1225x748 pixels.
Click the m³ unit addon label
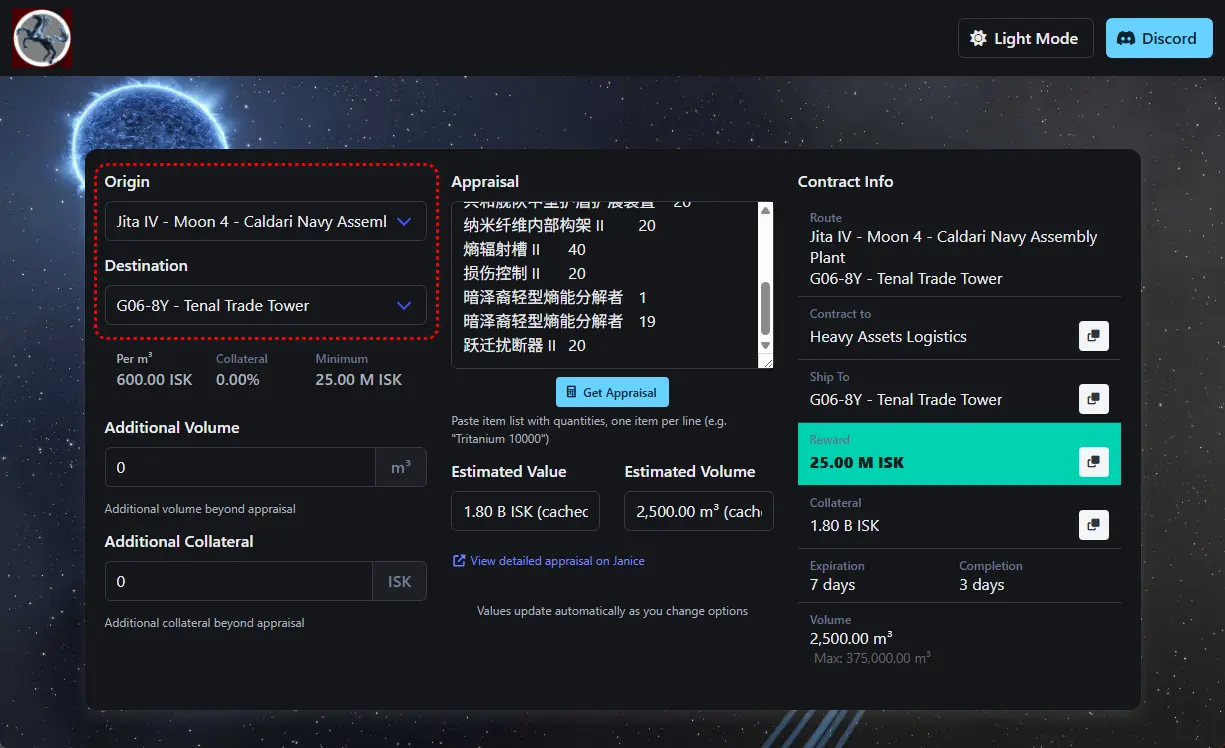coord(401,467)
